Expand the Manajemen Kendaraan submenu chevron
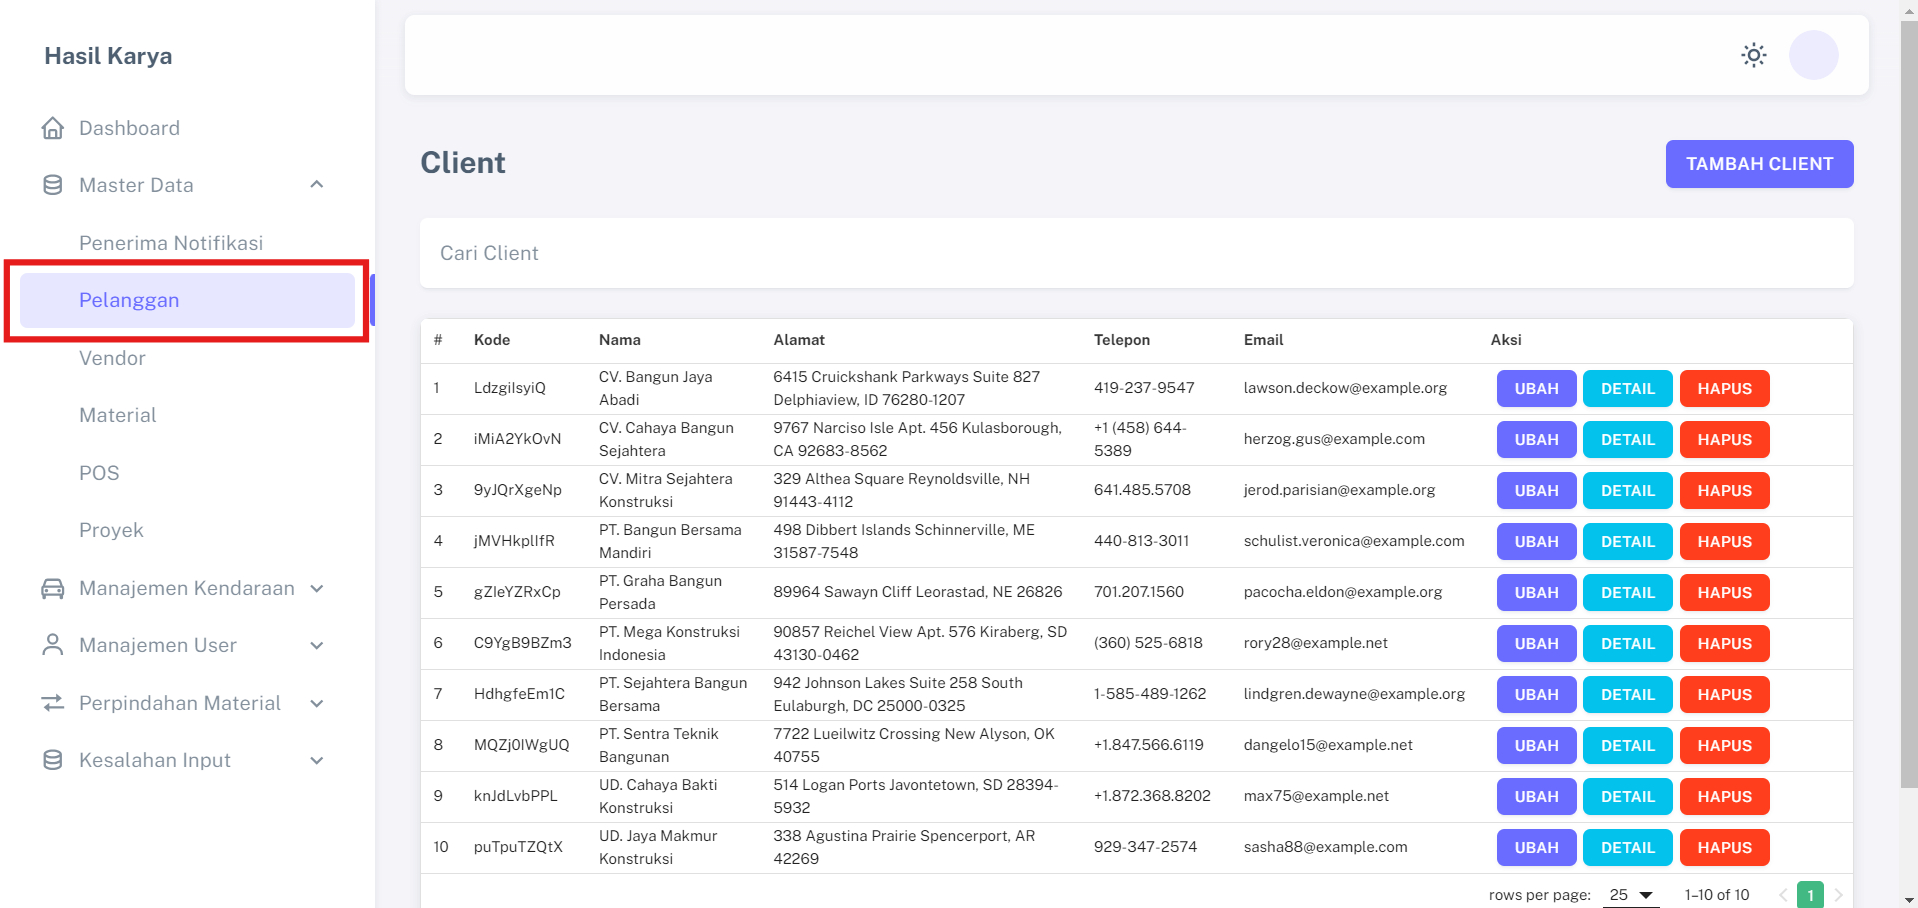The image size is (1918, 908). click(x=317, y=589)
